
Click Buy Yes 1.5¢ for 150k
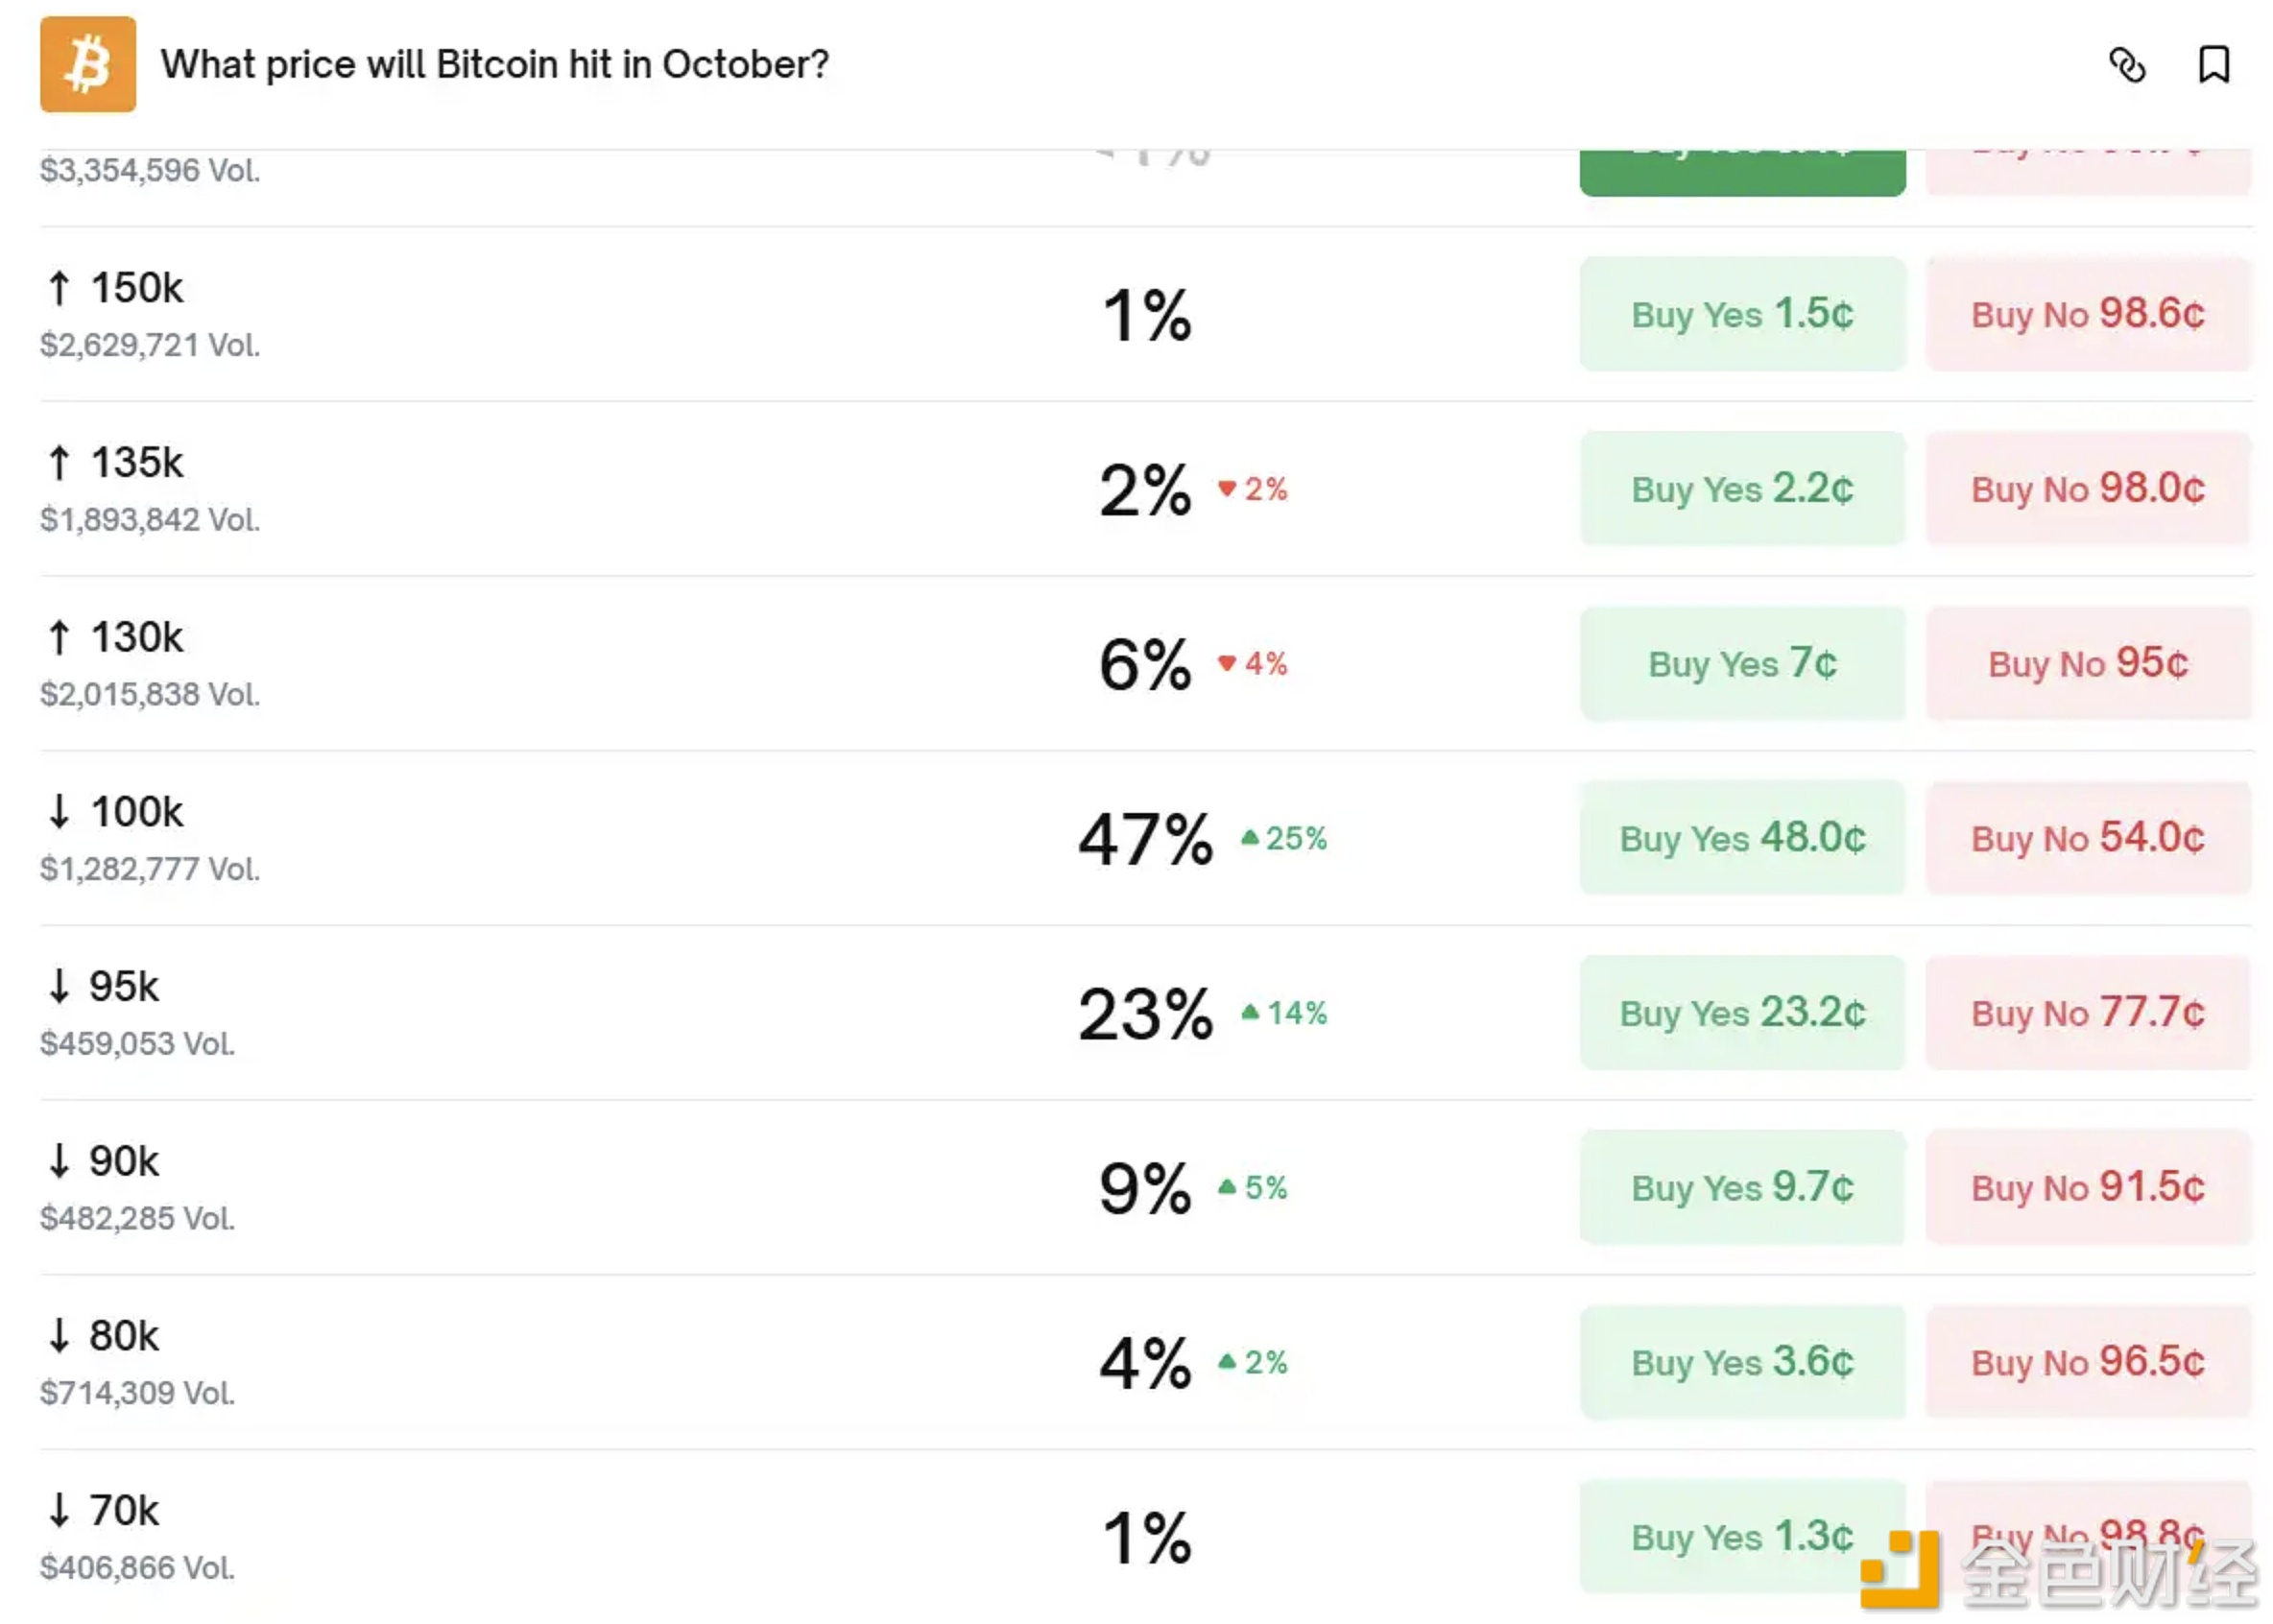point(1741,314)
